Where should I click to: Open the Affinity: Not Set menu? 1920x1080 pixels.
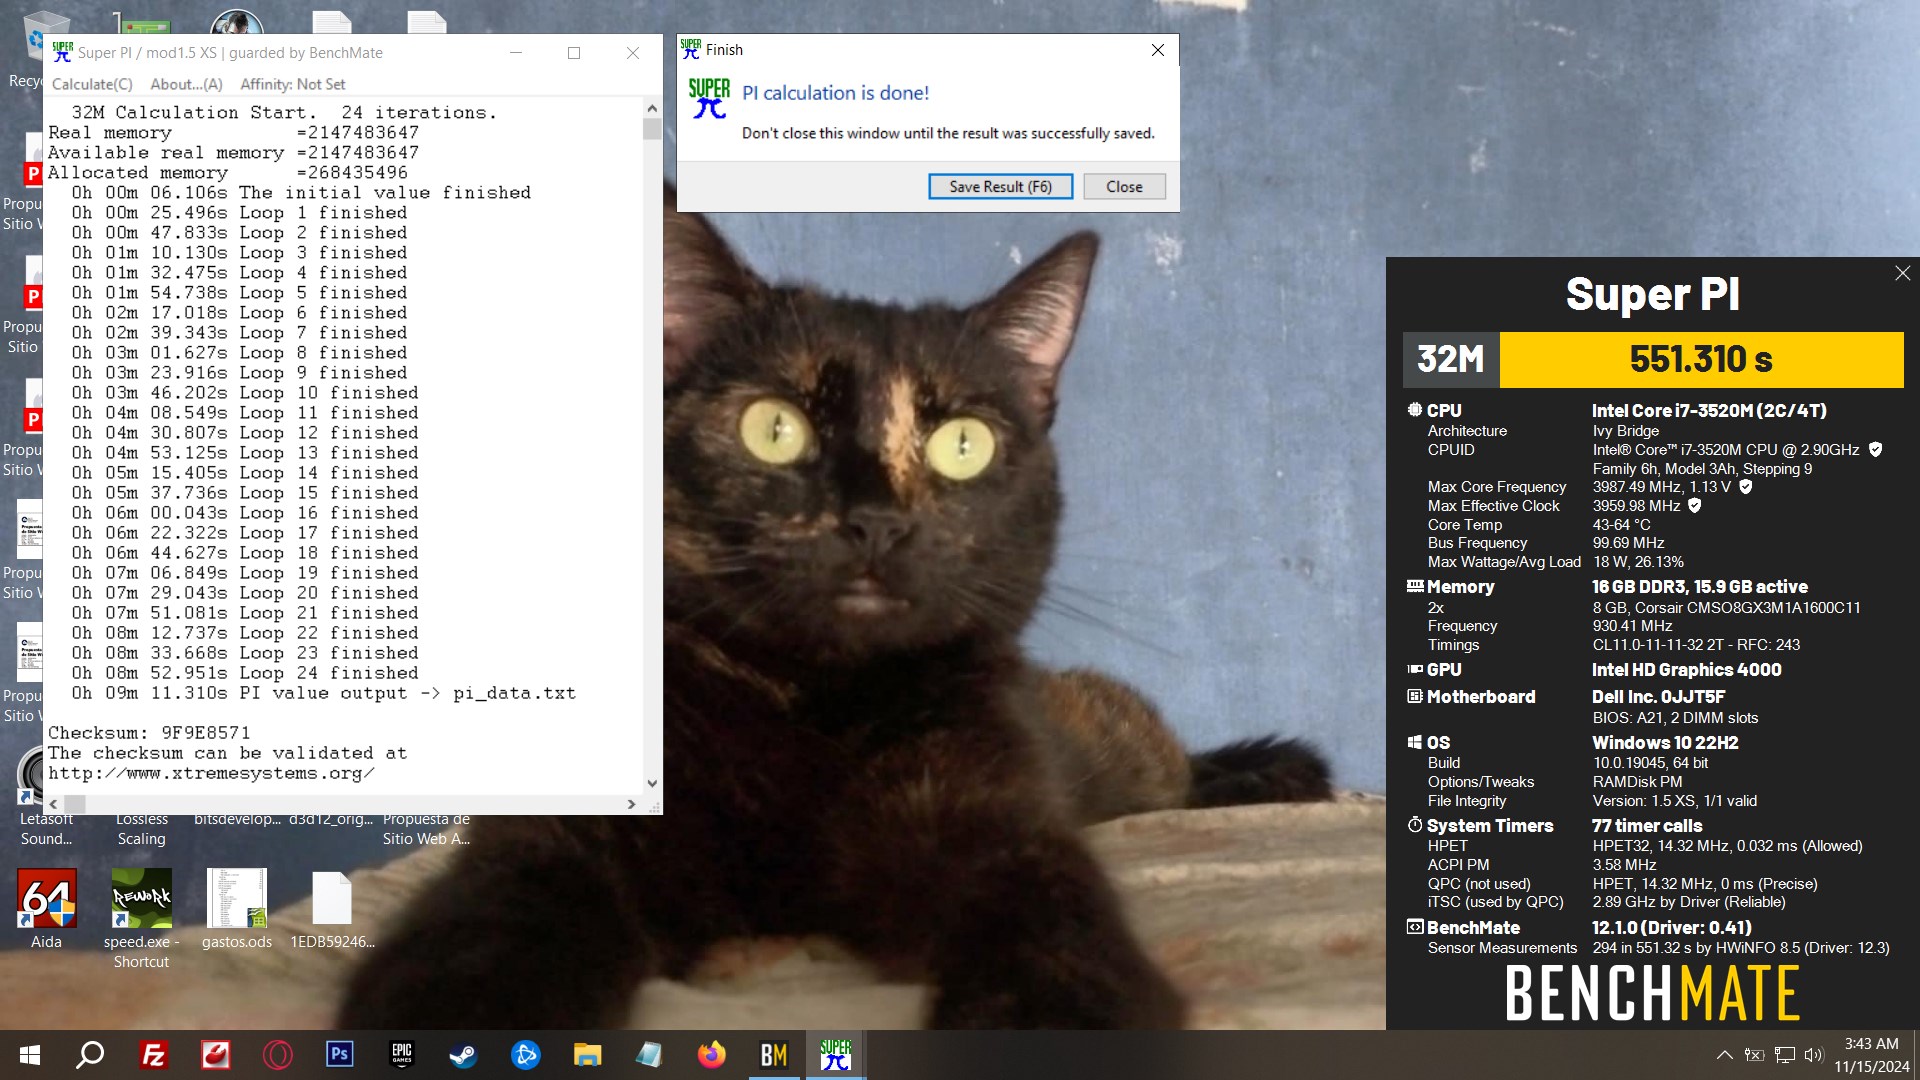(x=292, y=84)
